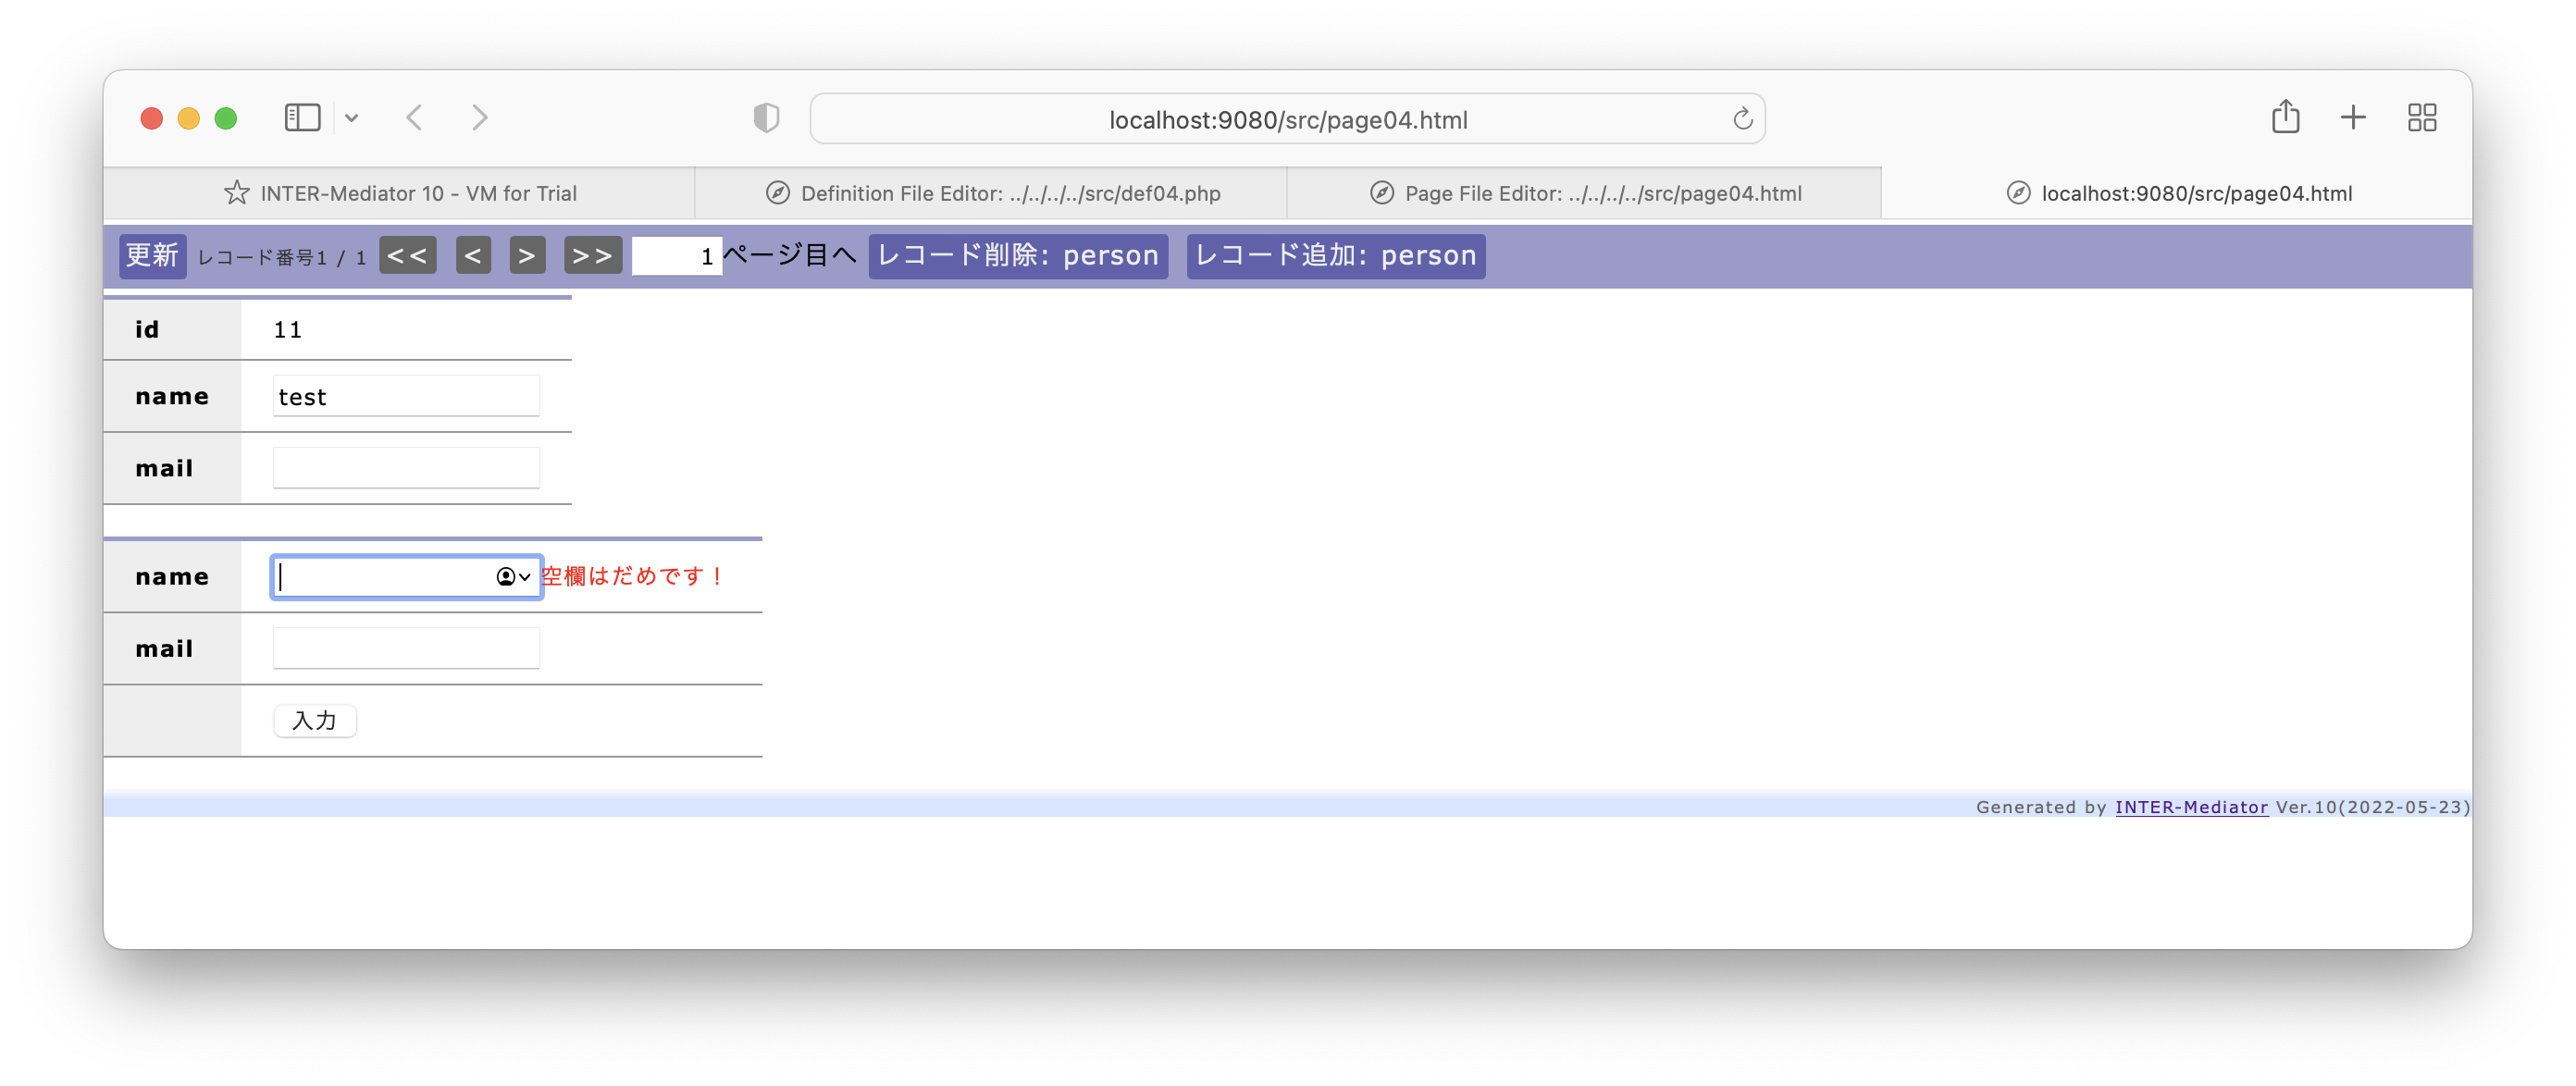
Task: Click the 入力 submit button
Action: click(314, 721)
